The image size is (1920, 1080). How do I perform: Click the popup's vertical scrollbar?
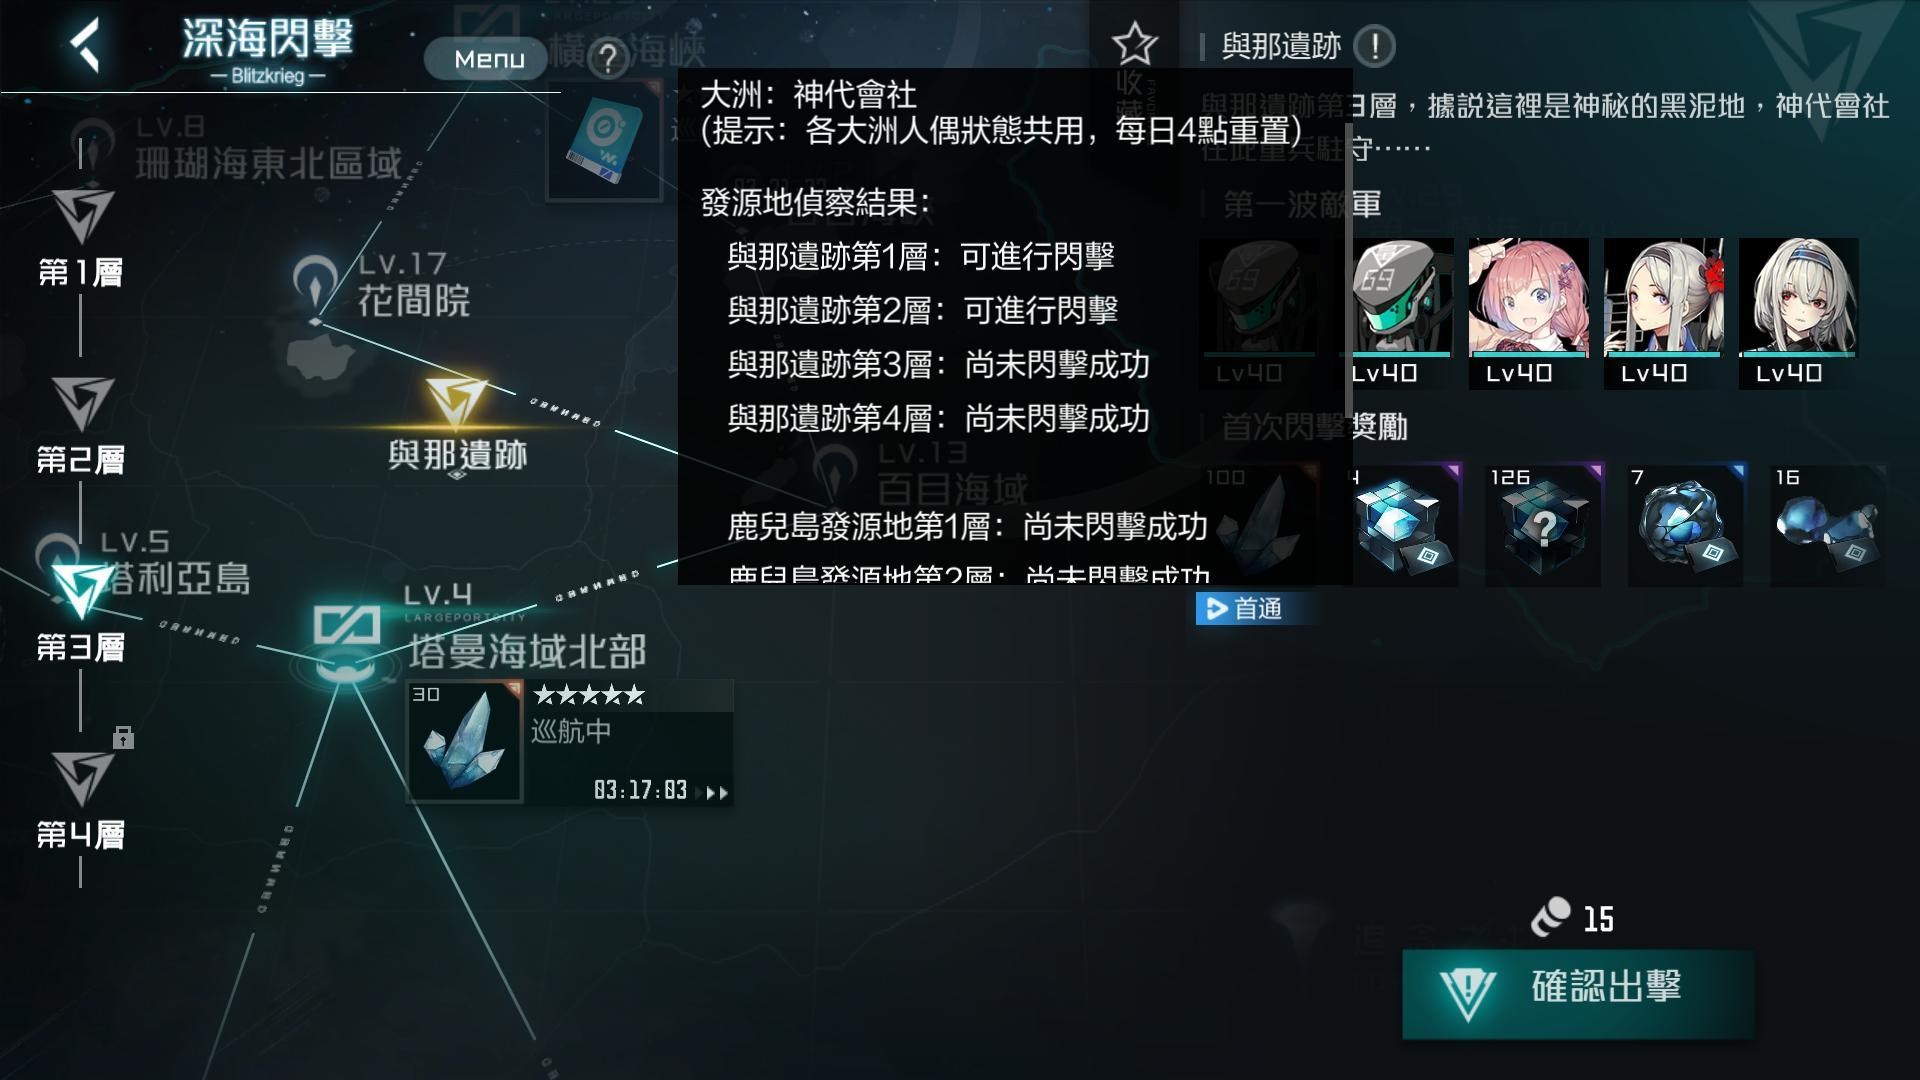[1348, 268]
